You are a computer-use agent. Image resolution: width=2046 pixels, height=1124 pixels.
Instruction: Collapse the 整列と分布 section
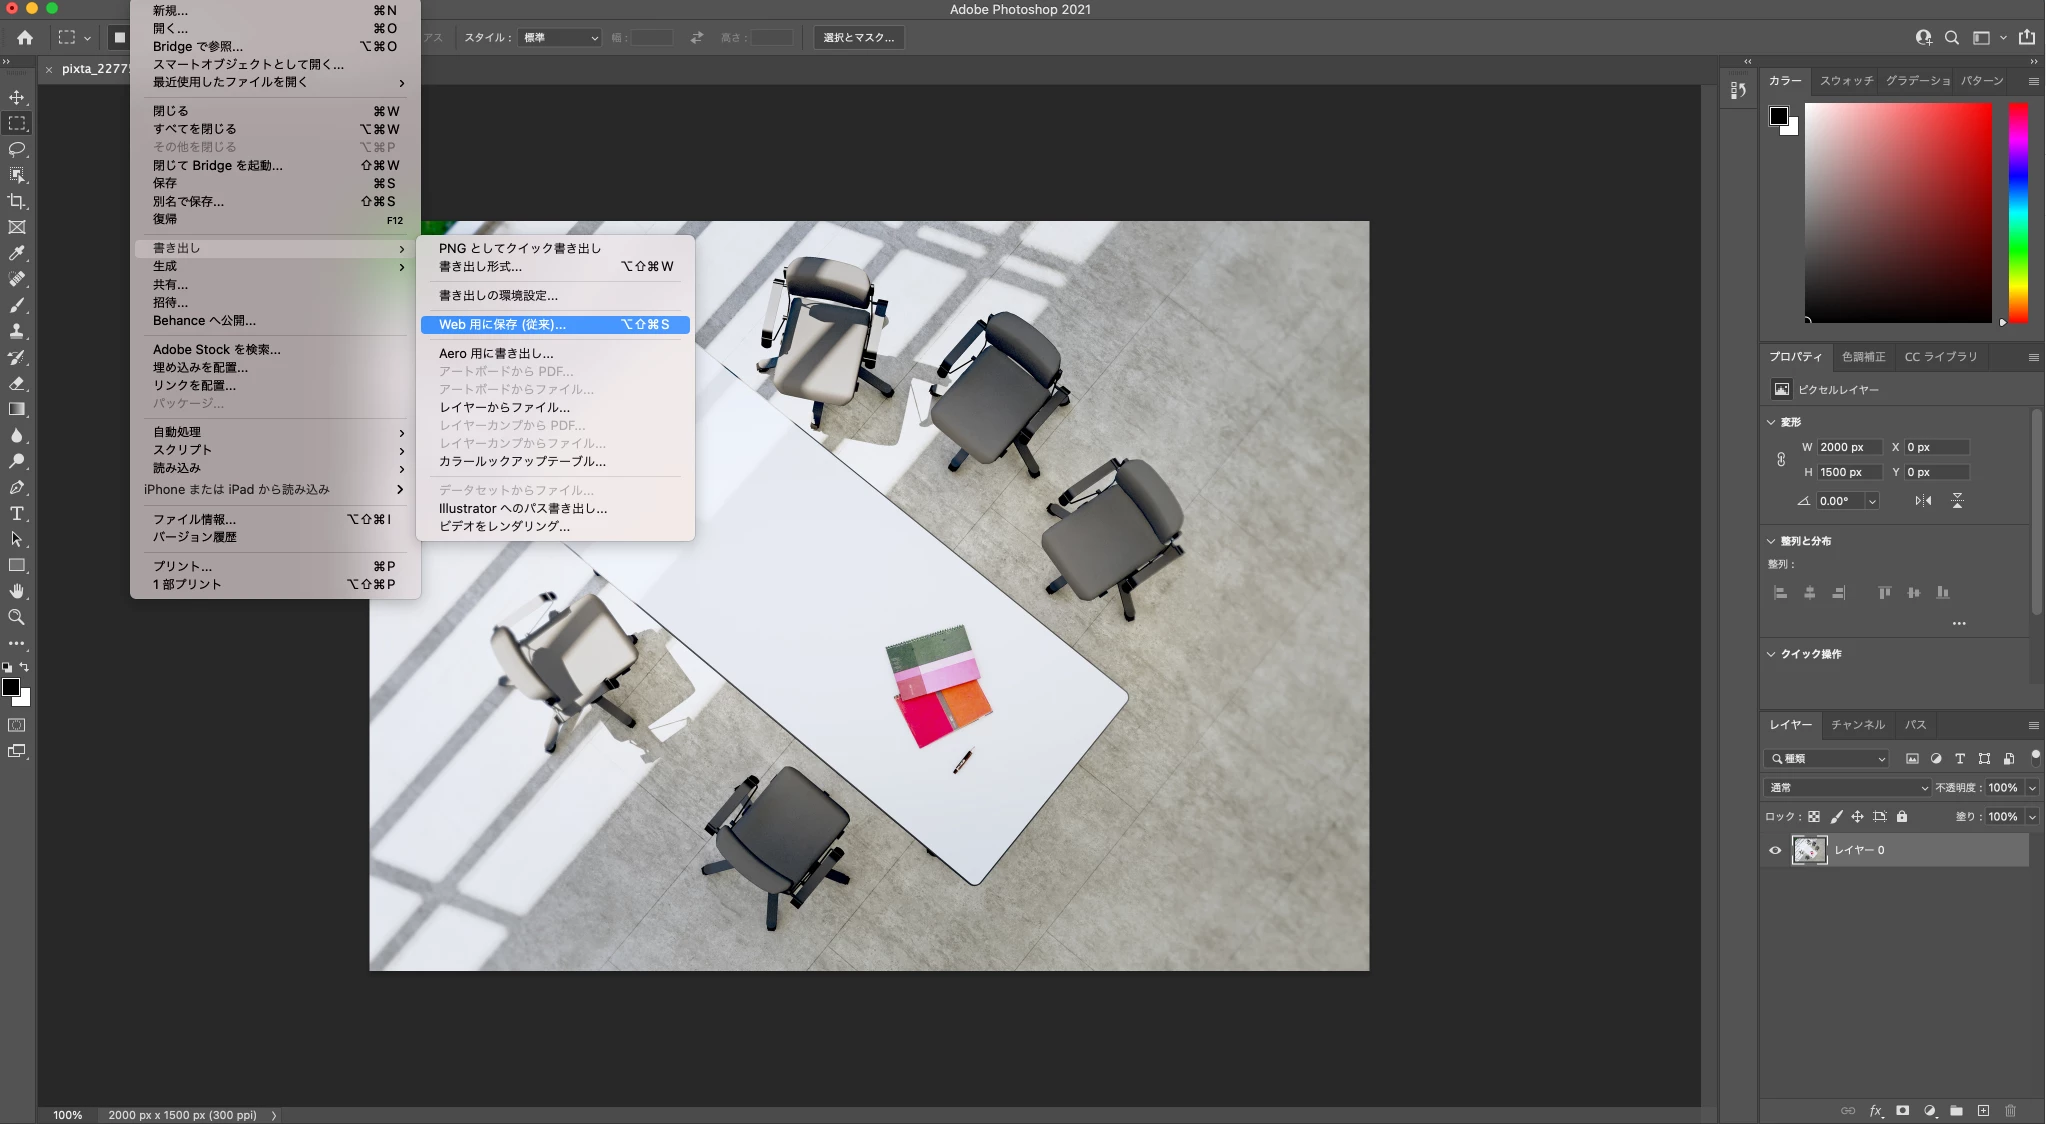click(1771, 541)
